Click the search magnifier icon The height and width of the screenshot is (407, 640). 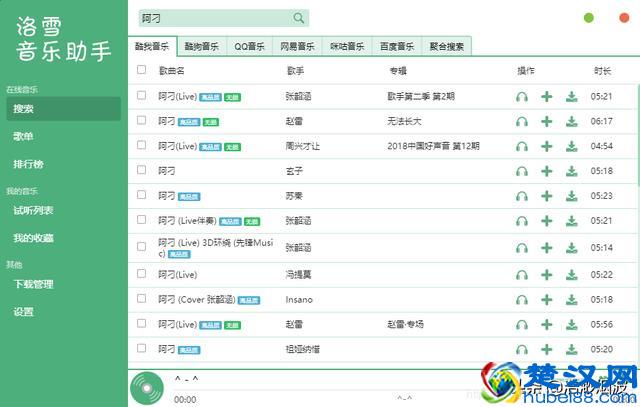point(299,18)
